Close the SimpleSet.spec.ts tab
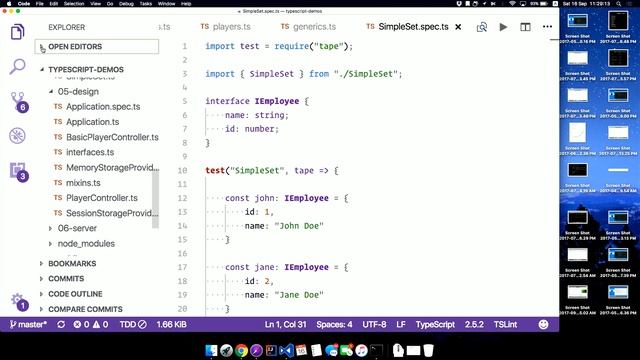The height and width of the screenshot is (360, 640). pyautogui.click(x=458, y=27)
